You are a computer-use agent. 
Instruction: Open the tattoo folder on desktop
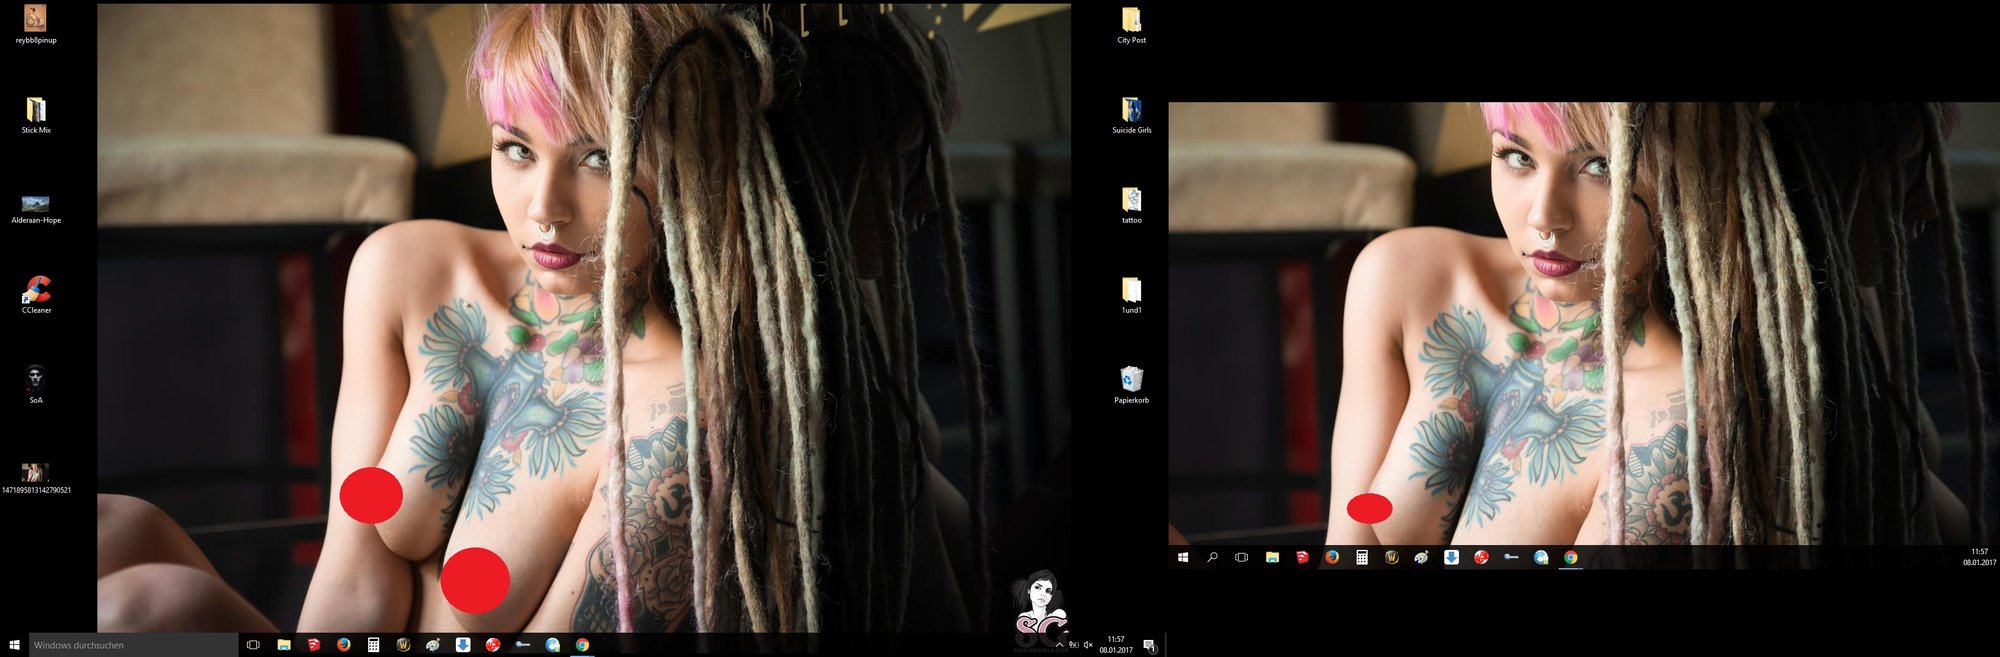point(1131,200)
